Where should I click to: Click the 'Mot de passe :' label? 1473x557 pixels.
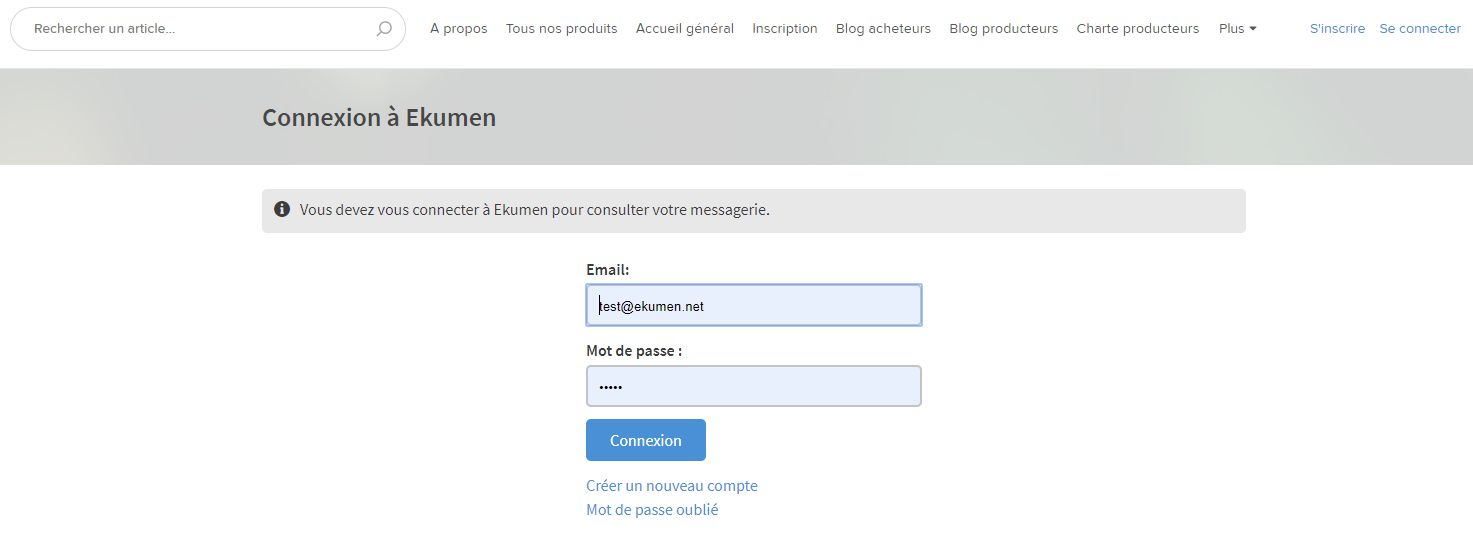(x=634, y=351)
